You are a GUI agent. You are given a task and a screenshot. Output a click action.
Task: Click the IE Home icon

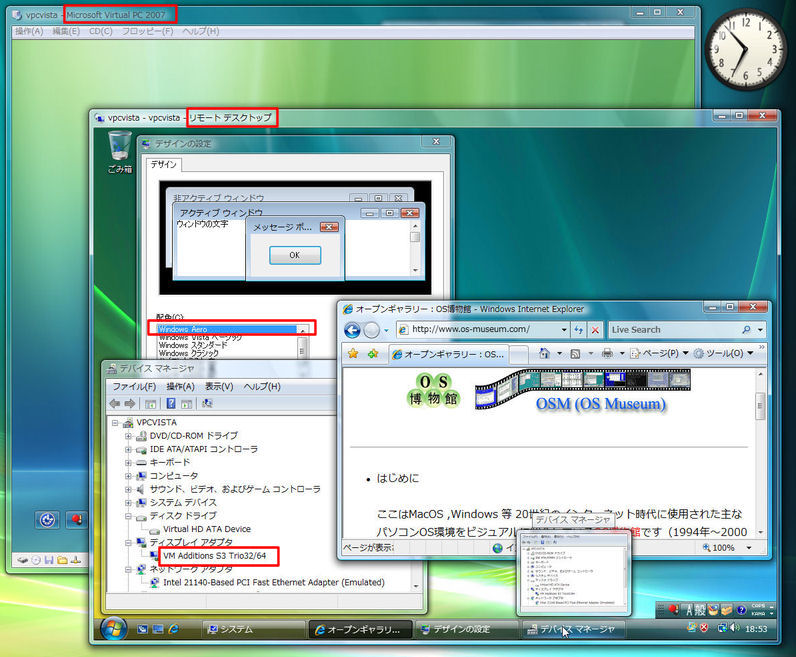point(544,353)
